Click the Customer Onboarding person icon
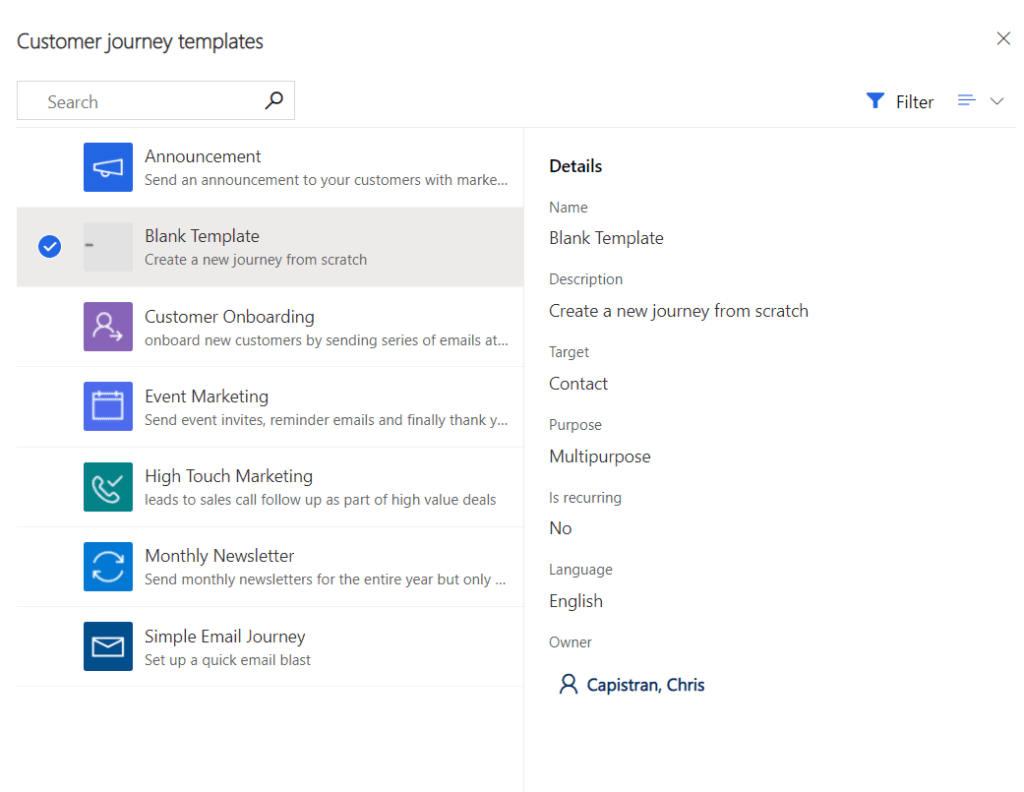The image size is (1024, 792). 108,326
